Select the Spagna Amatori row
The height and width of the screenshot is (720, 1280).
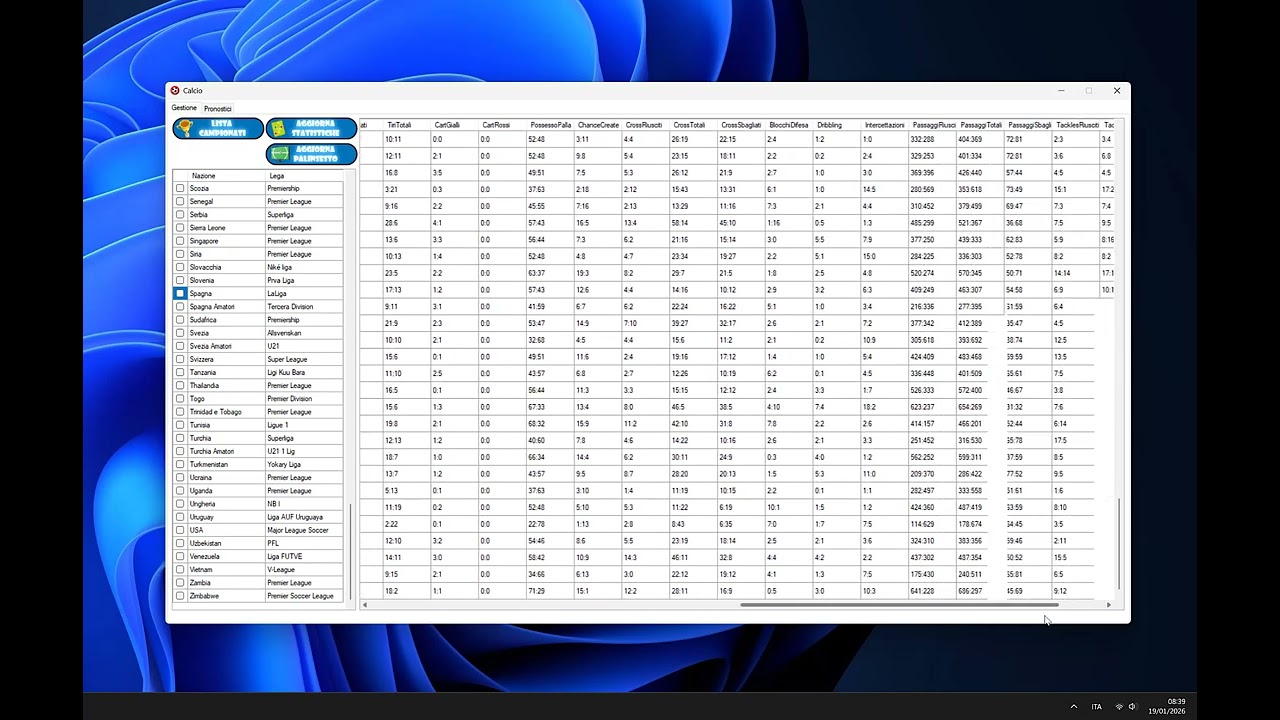point(259,306)
